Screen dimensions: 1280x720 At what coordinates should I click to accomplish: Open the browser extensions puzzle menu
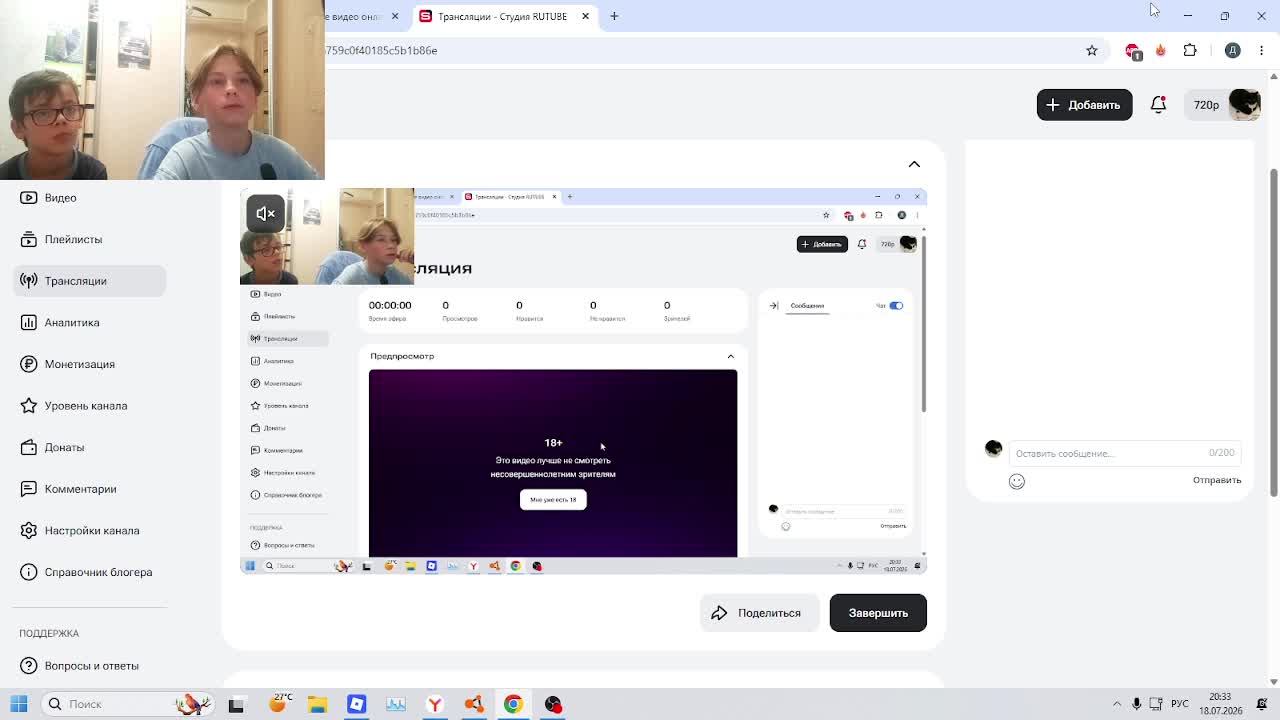pyautogui.click(x=1190, y=50)
